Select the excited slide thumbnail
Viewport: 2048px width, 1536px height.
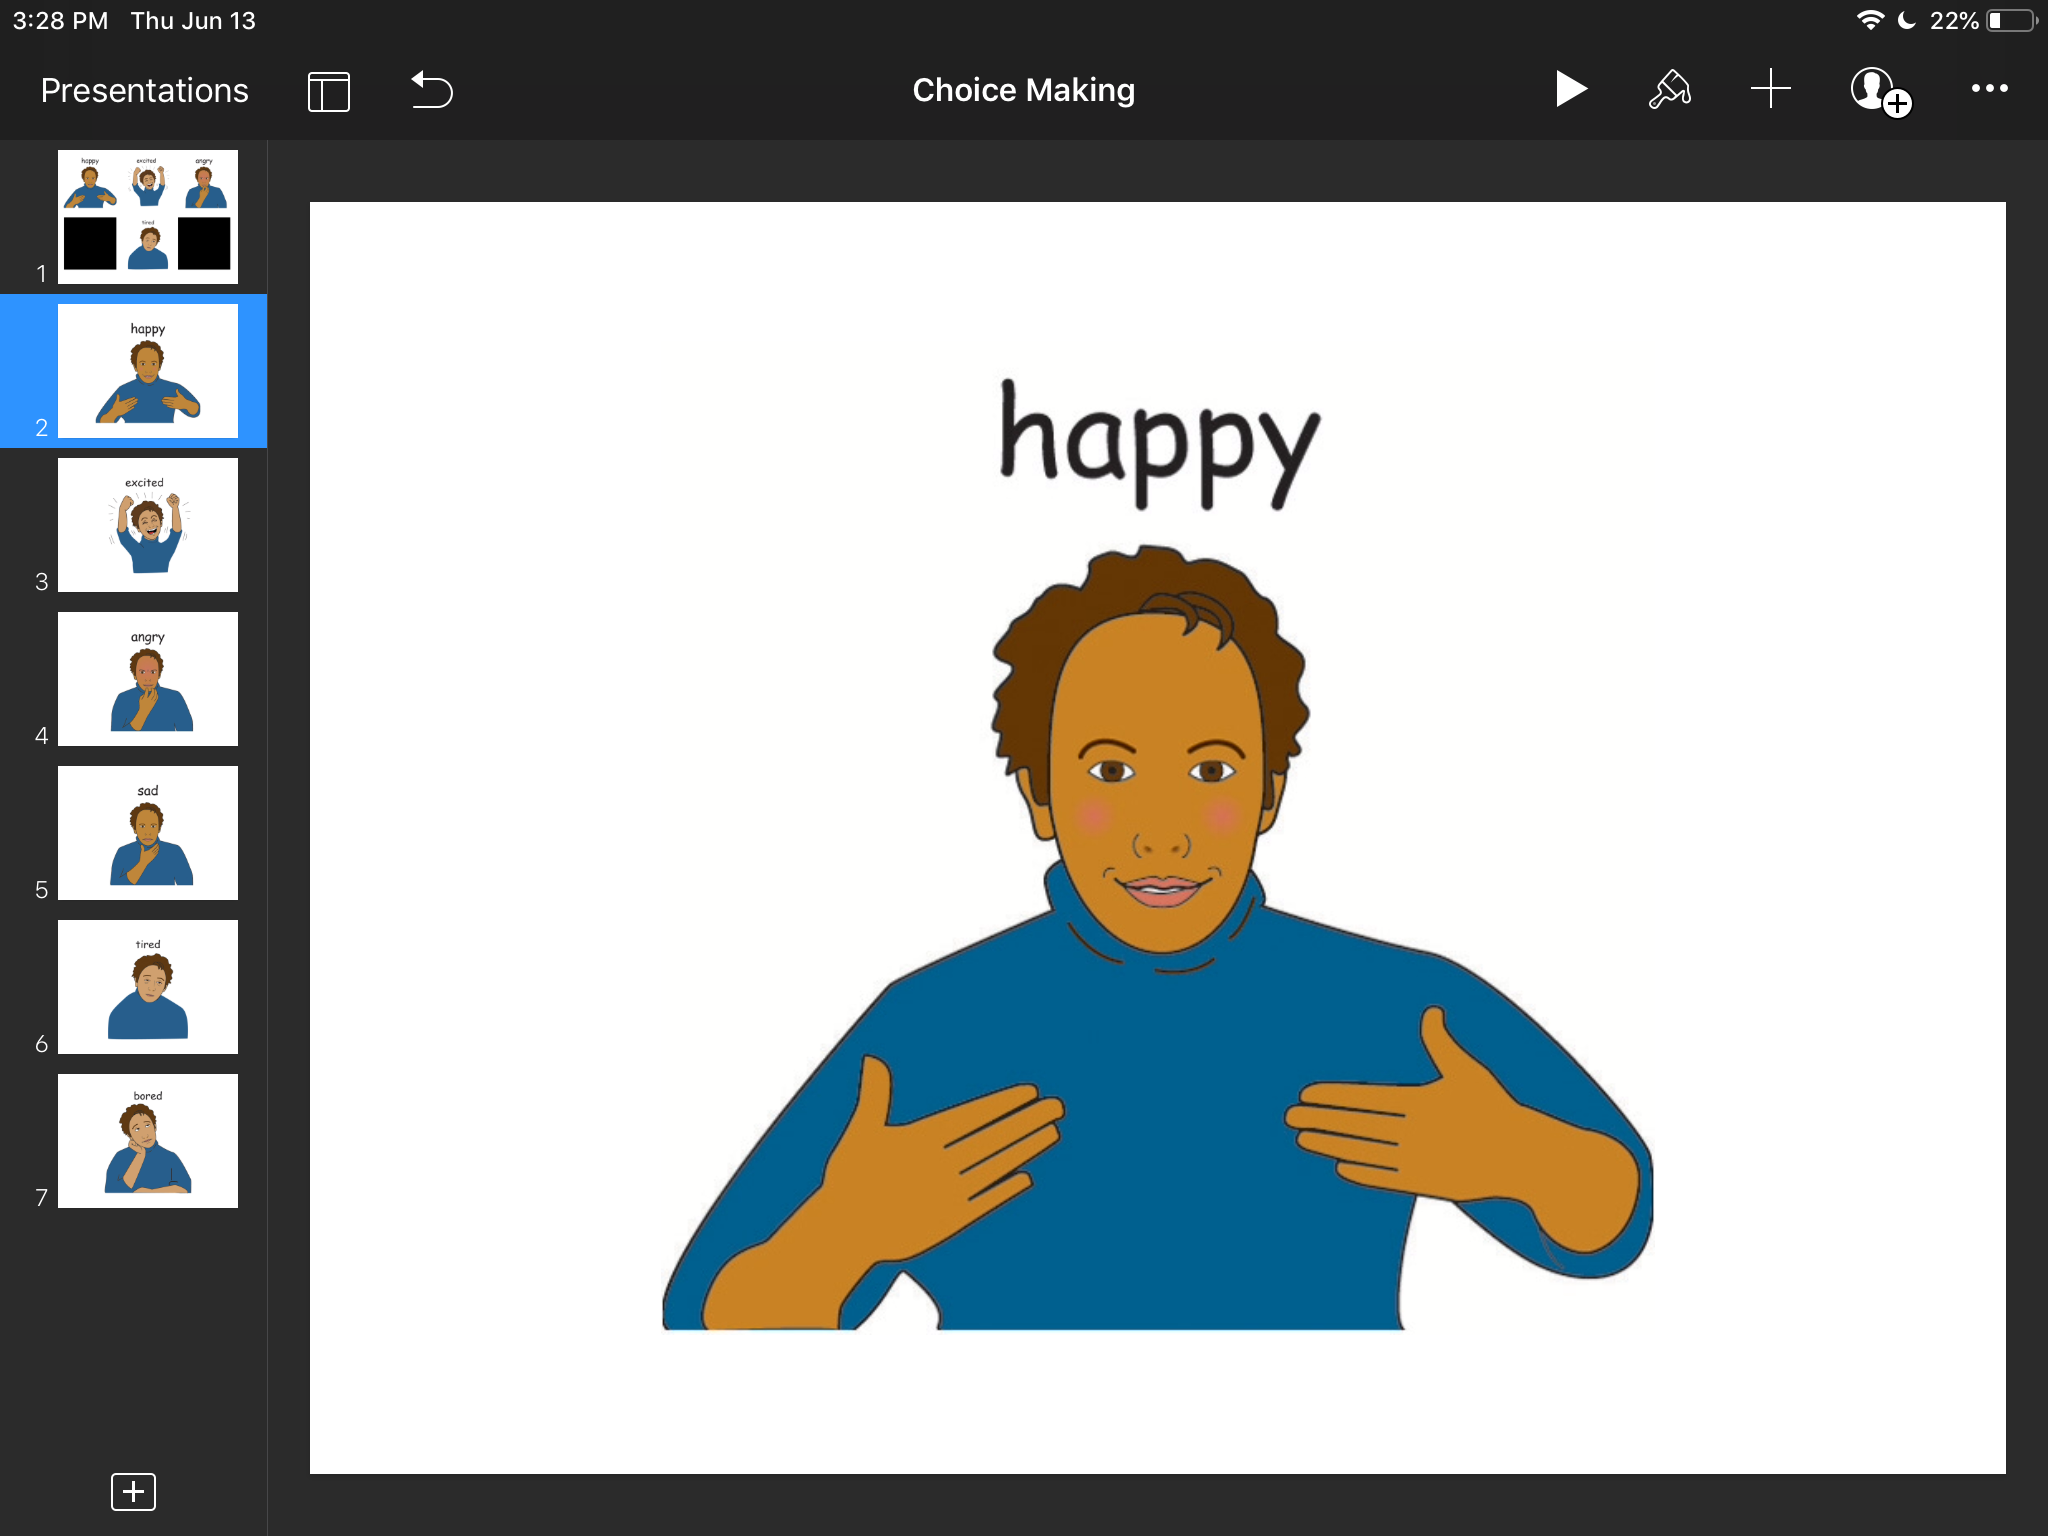pyautogui.click(x=148, y=525)
